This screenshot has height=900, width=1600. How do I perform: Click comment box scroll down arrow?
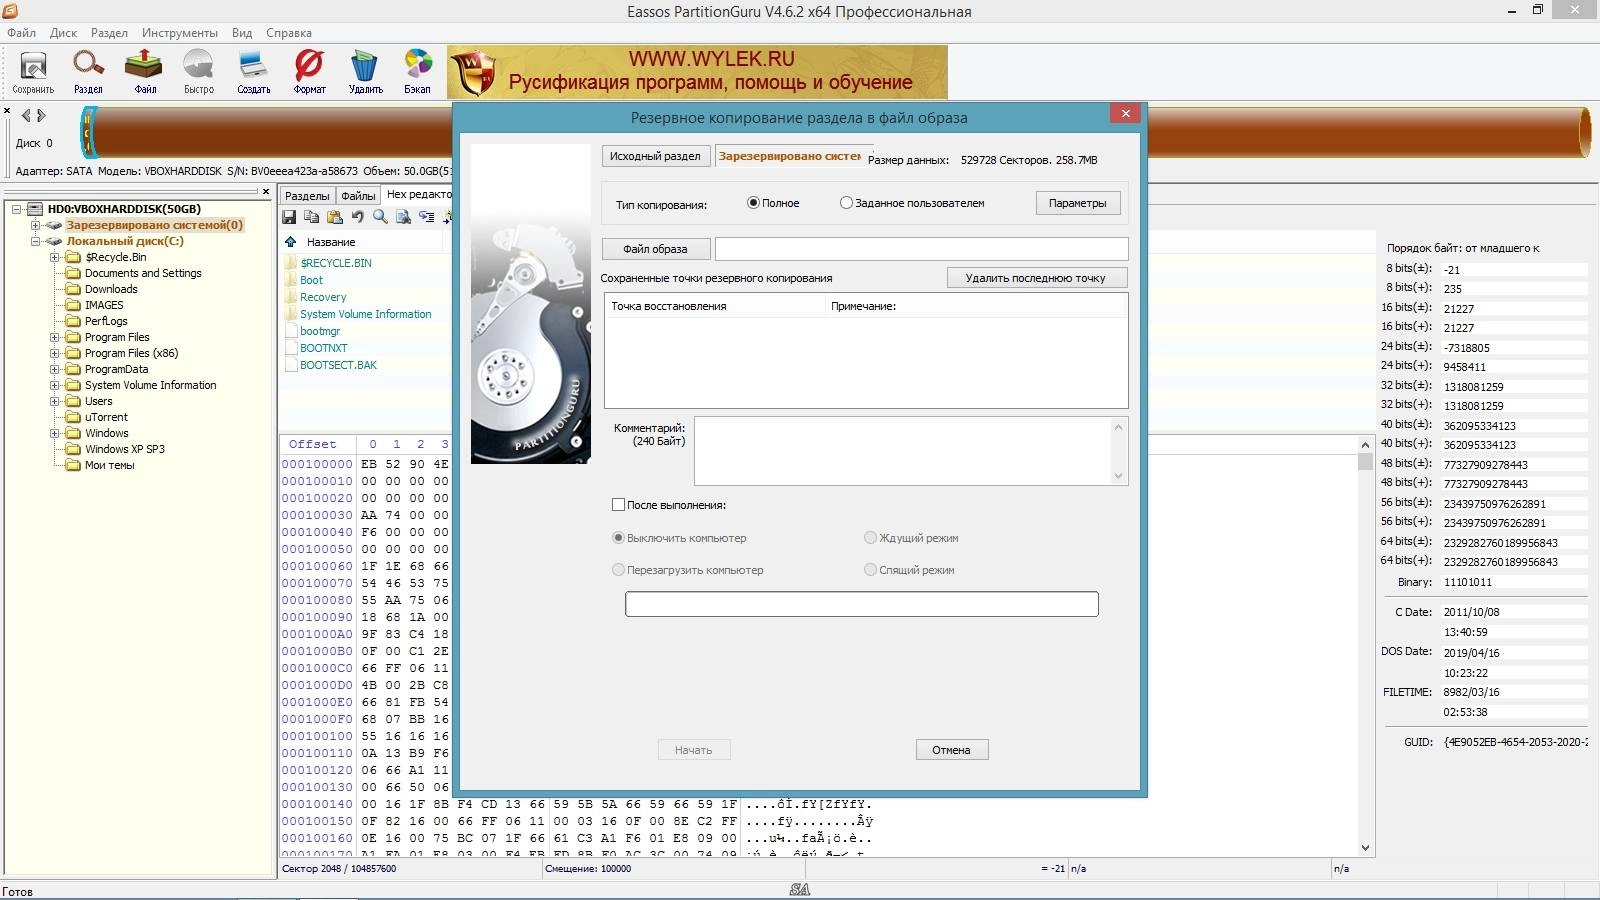click(1119, 476)
